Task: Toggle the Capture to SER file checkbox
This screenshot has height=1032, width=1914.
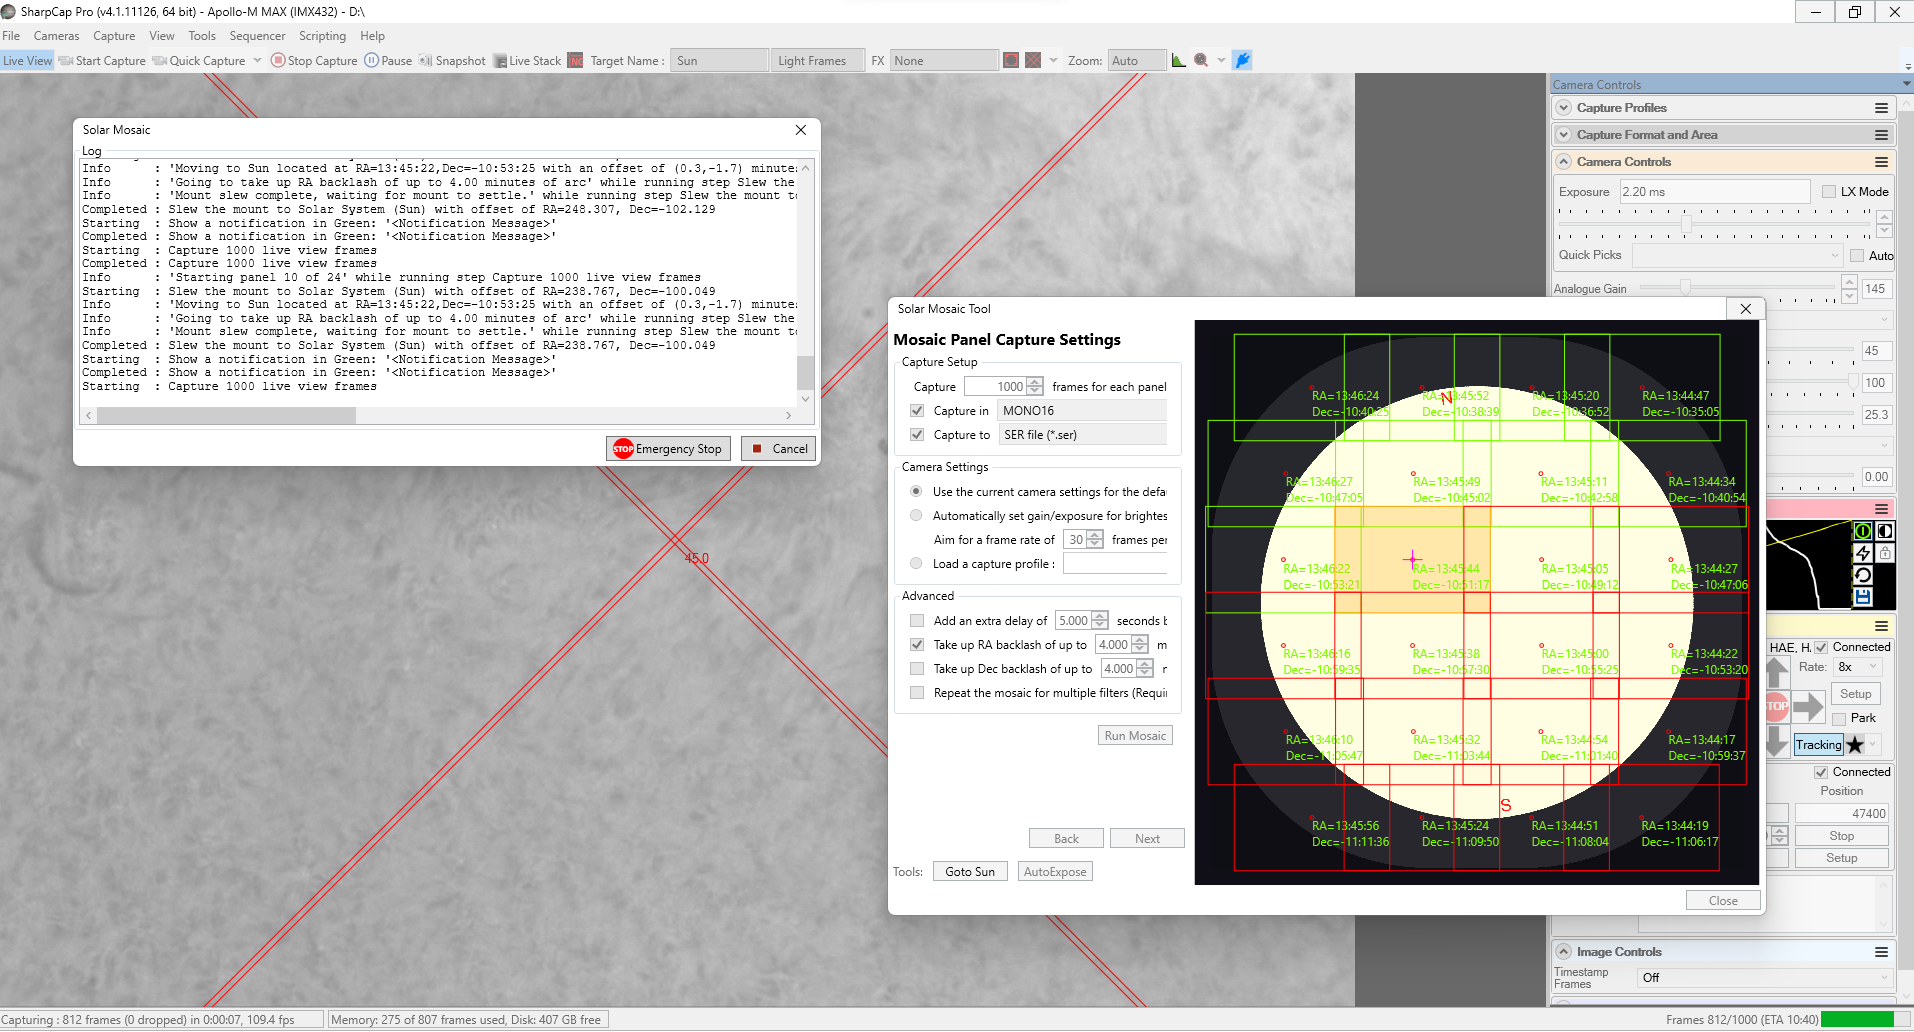Action: click(x=917, y=435)
